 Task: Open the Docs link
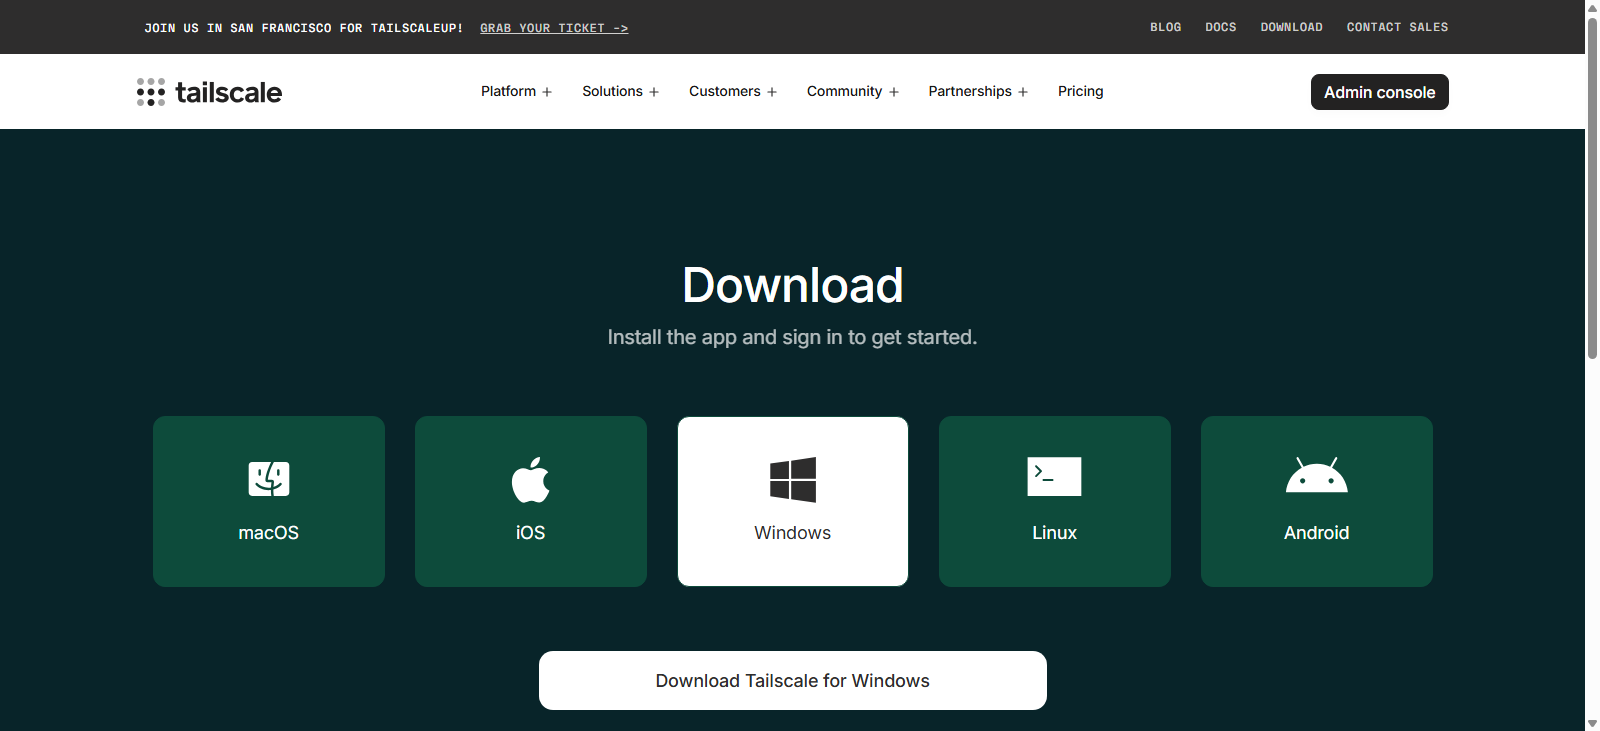point(1221,27)
